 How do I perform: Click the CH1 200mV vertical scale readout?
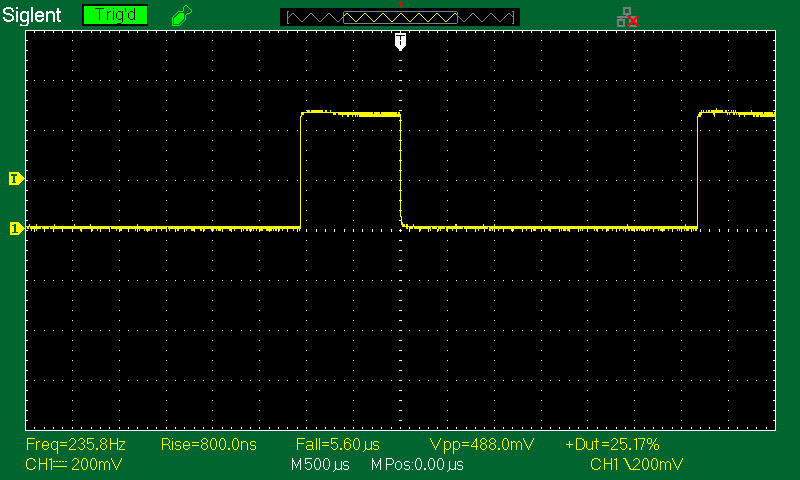[64, 465]
